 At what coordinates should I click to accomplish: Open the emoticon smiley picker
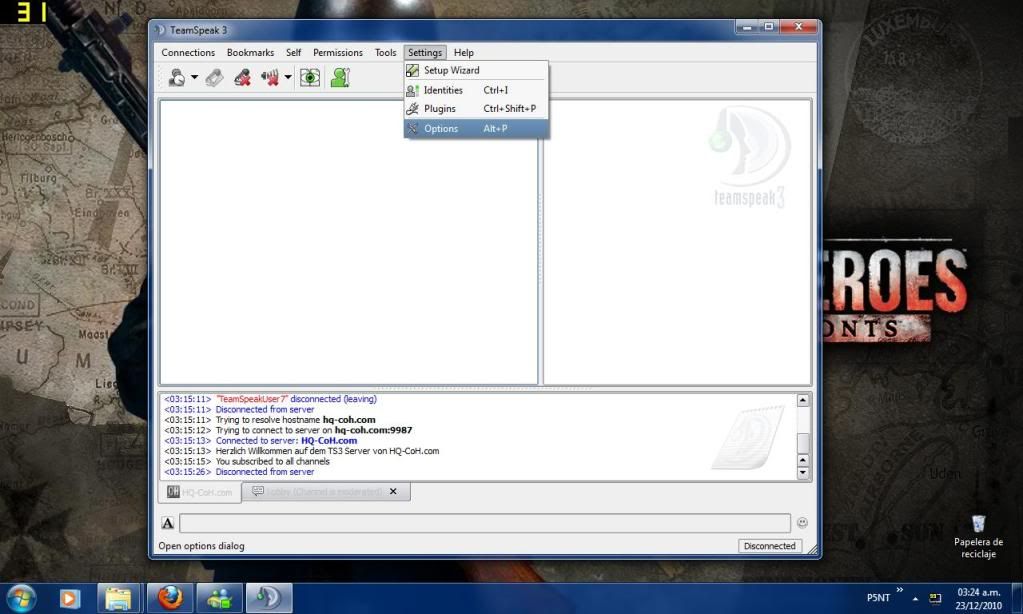(802, 523)
